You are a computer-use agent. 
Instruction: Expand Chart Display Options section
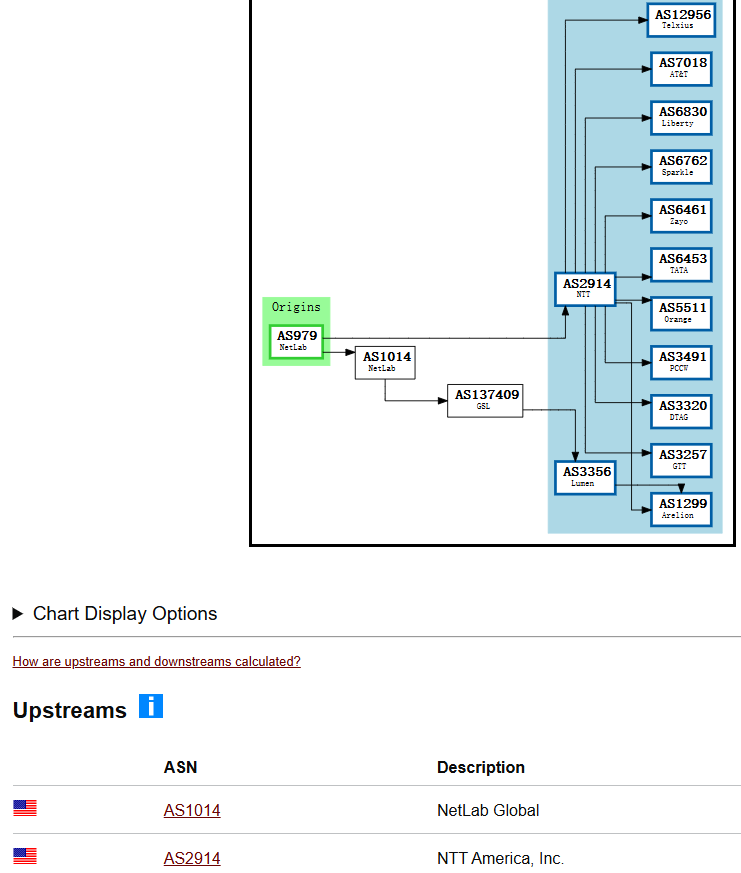[115, 614]
